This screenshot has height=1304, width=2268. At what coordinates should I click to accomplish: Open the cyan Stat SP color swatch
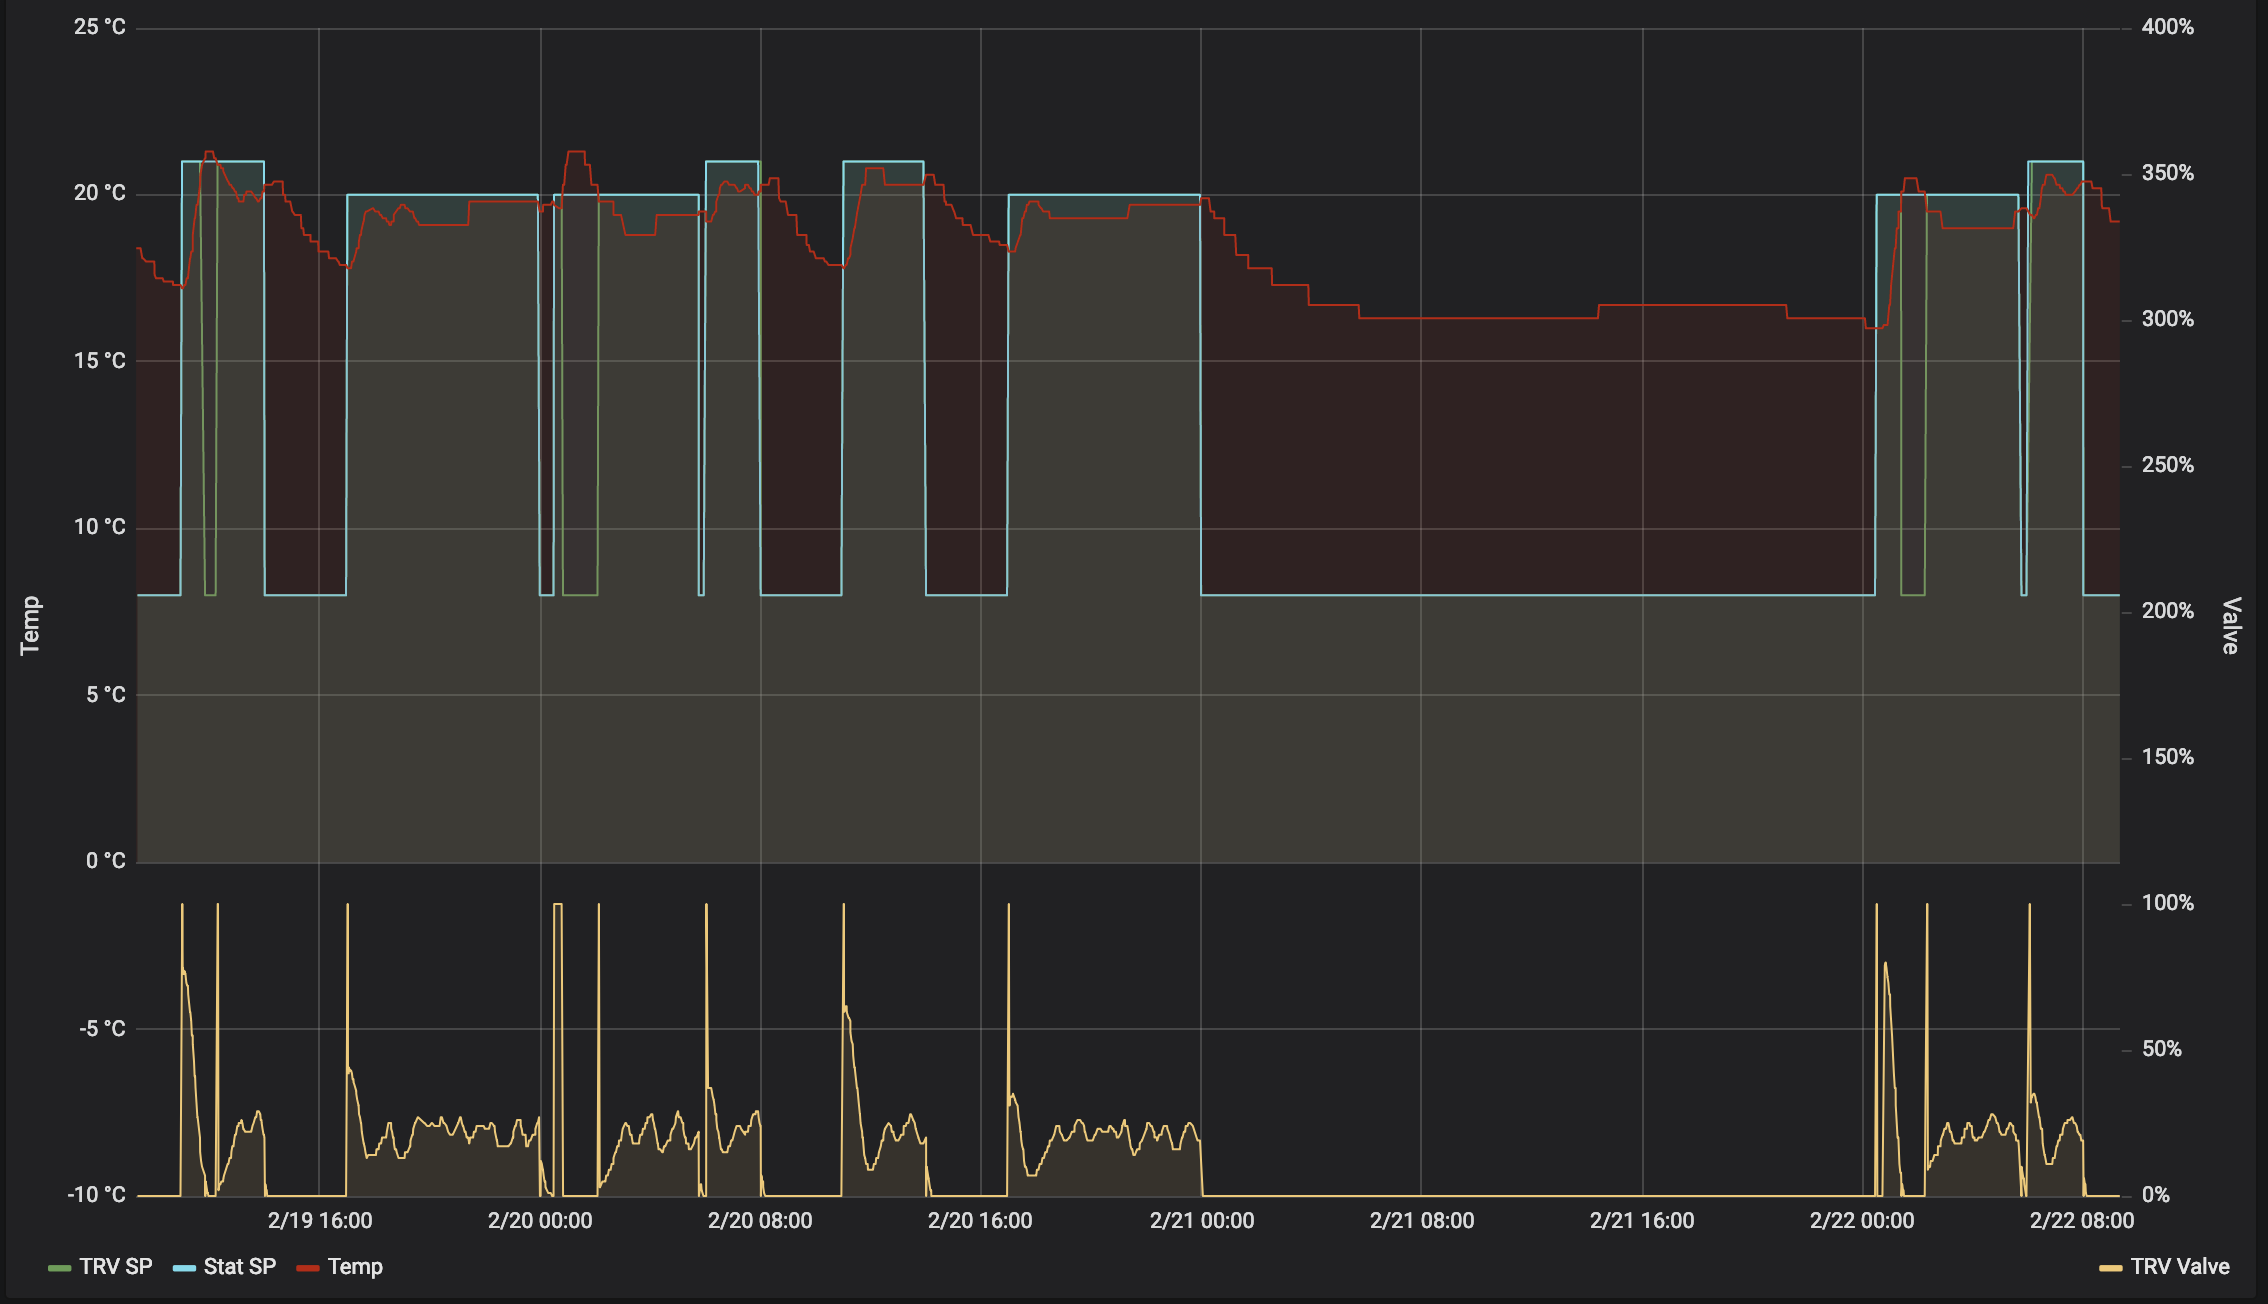[x=184, y=1268]
